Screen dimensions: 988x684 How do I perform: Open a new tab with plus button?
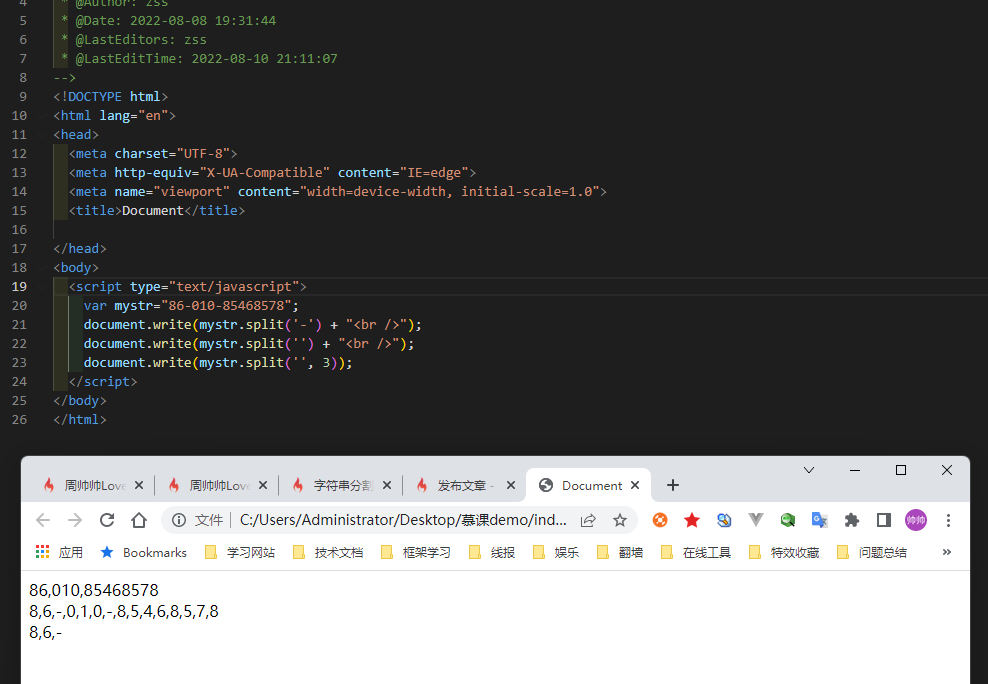click(x=673, y=485)
